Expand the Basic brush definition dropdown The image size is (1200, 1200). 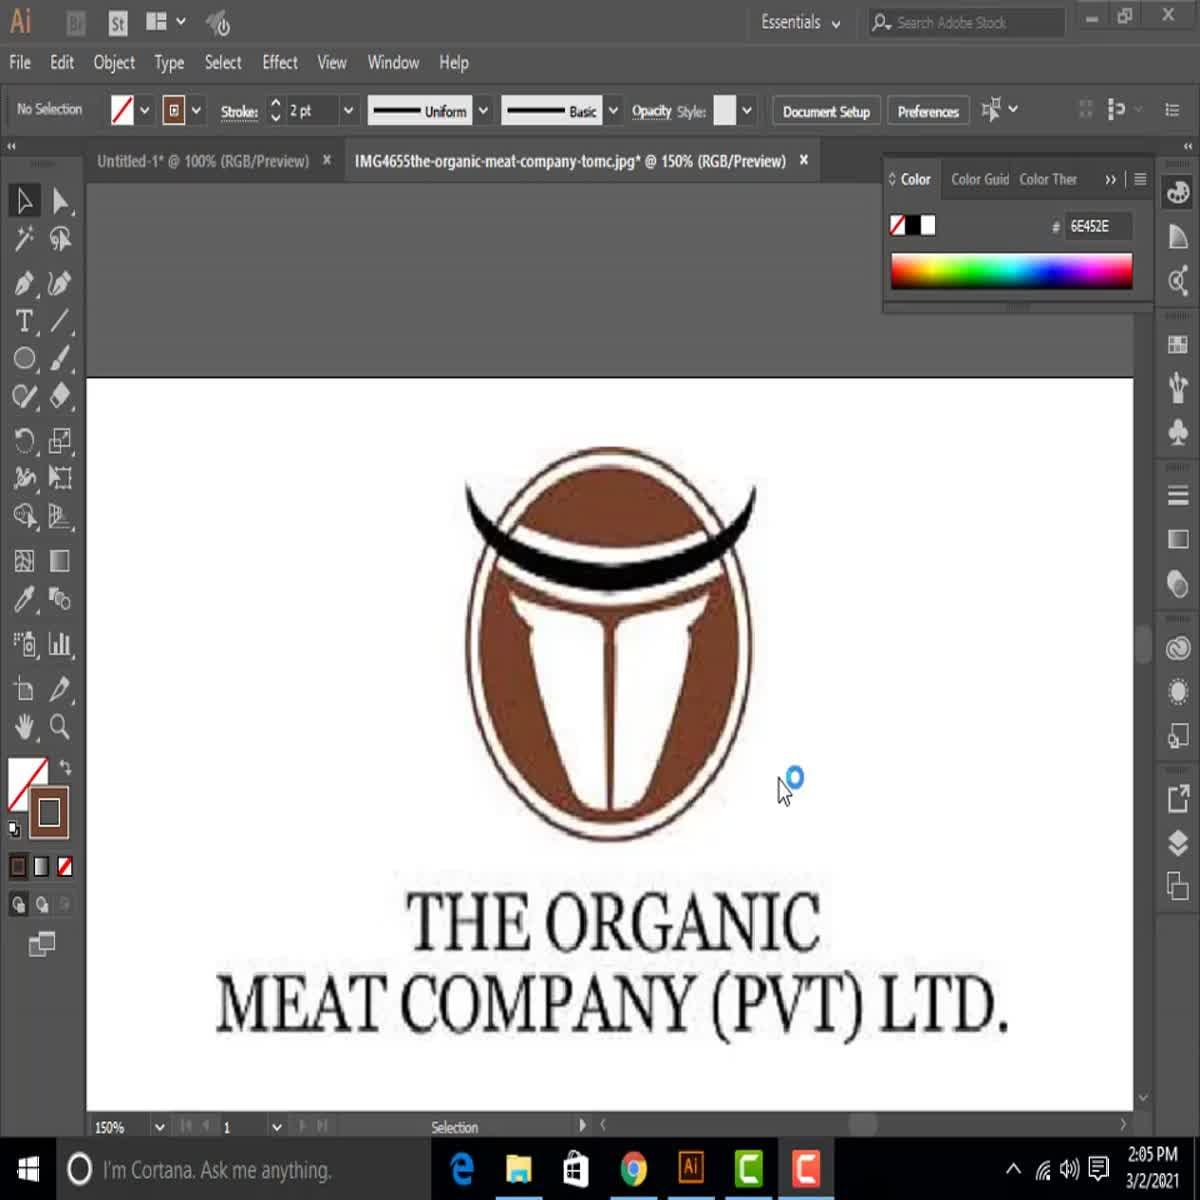point(614,110)
